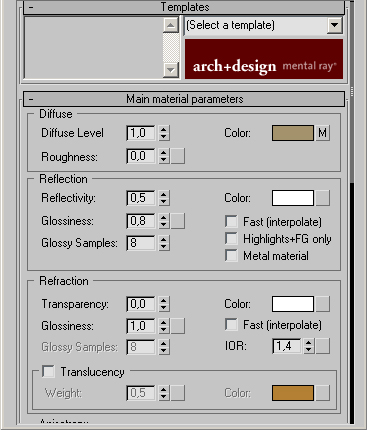
Task: Click the Reflection color map slot button
Action: pyautogui.click(x=322, y=198)
